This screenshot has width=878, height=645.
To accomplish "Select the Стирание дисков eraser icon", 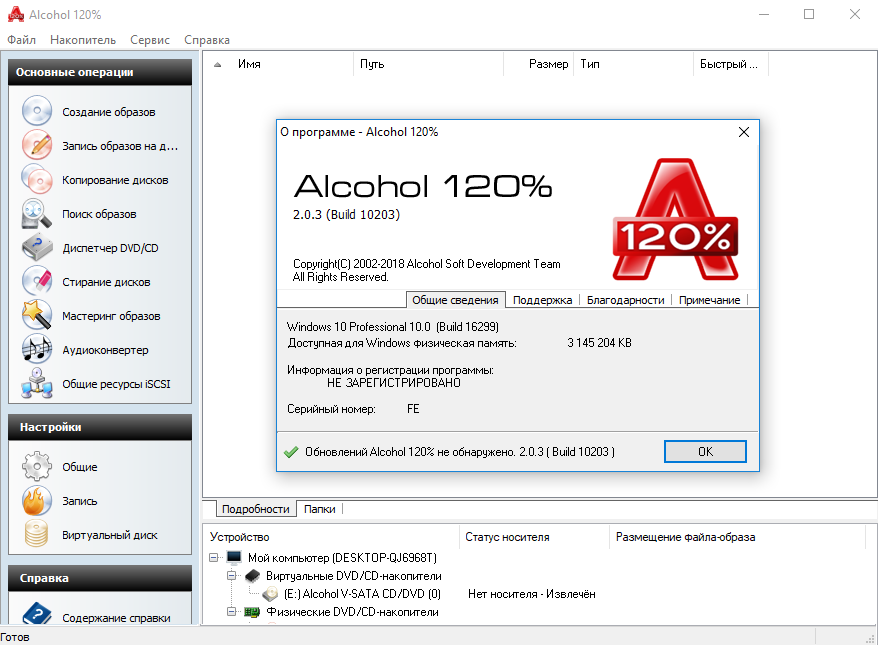I will click(37, 281).
